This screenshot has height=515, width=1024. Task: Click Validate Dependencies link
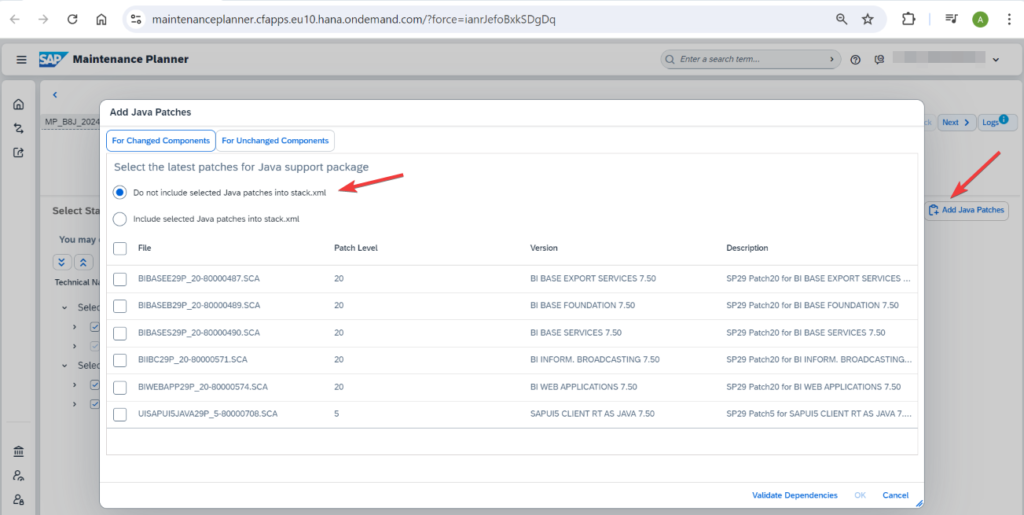pyautogui.click(x=795, y=495)
